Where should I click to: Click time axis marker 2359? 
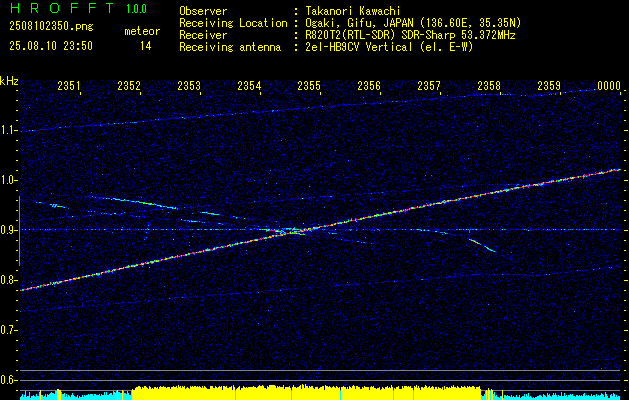549,86
